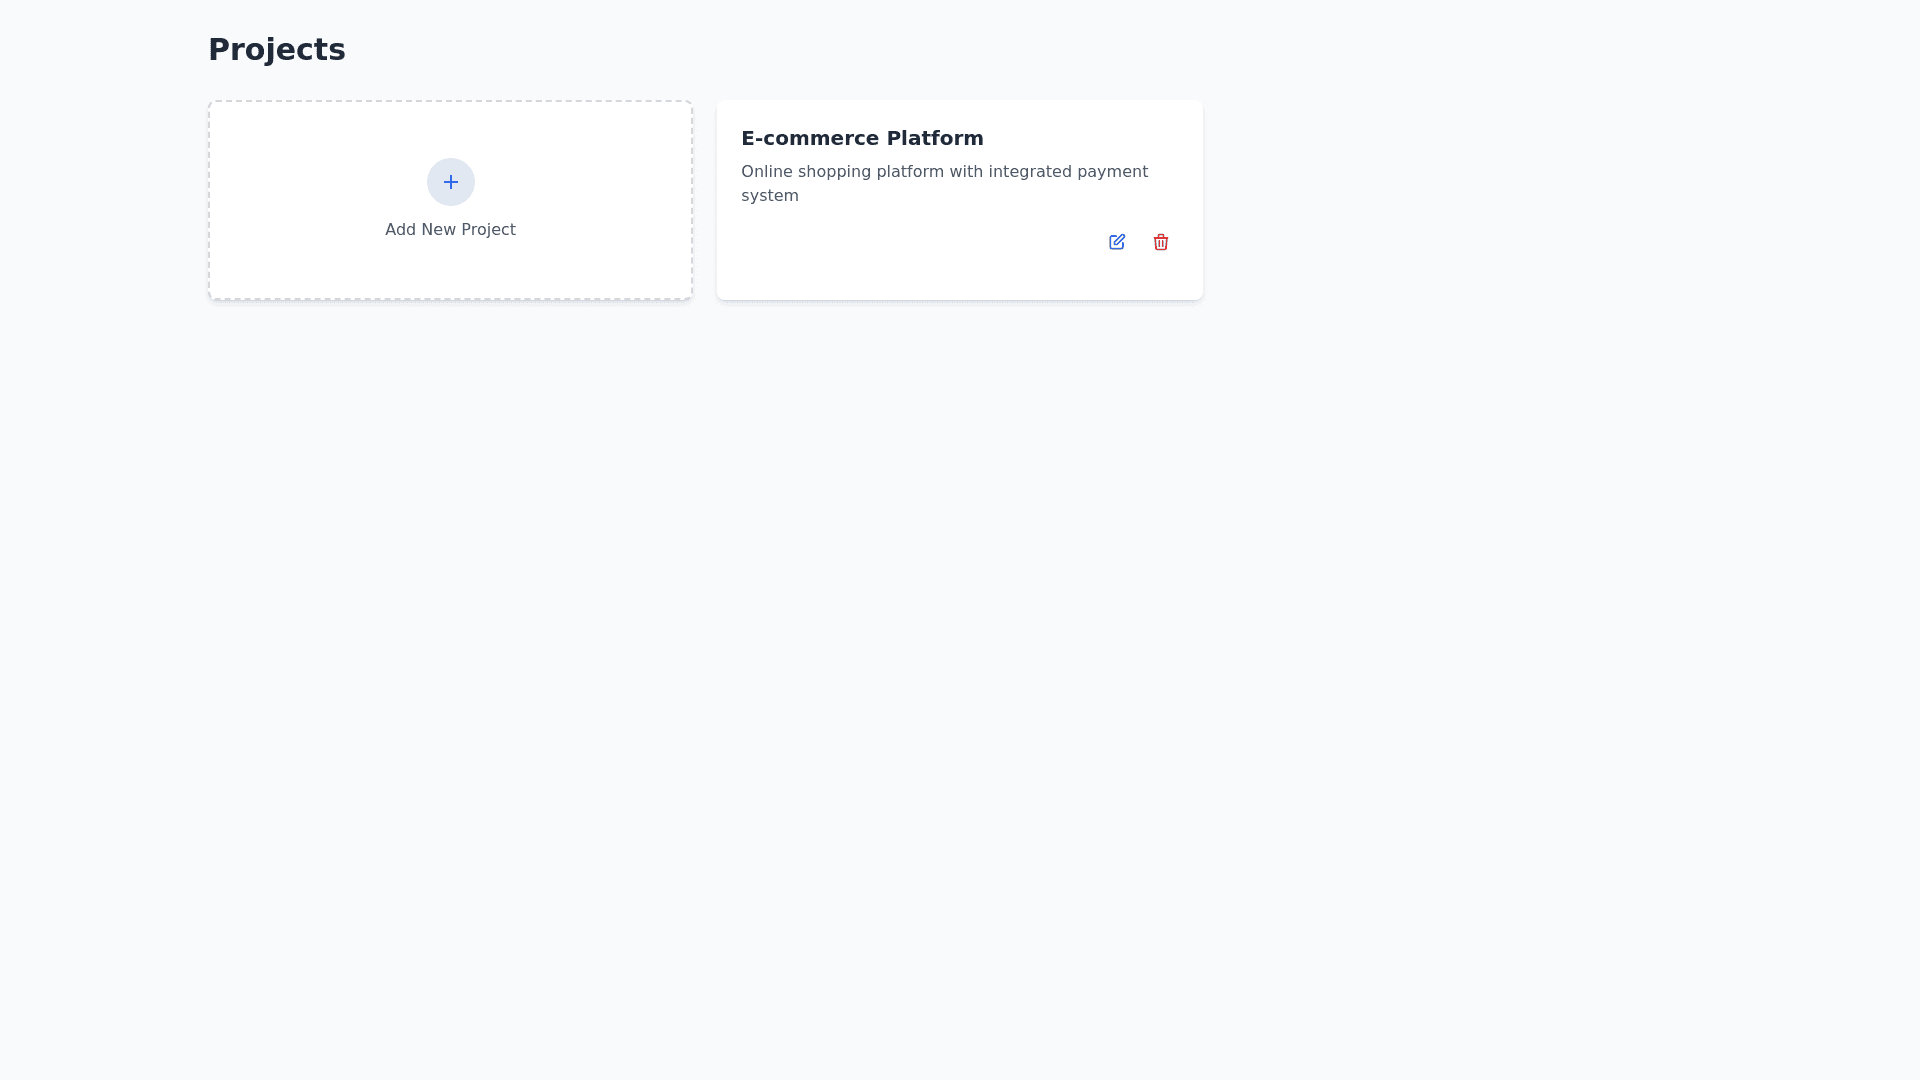Viewport: 1920px width, 1080px height.
Task: Click the word 'system' in description
Action: pos(769,196)
